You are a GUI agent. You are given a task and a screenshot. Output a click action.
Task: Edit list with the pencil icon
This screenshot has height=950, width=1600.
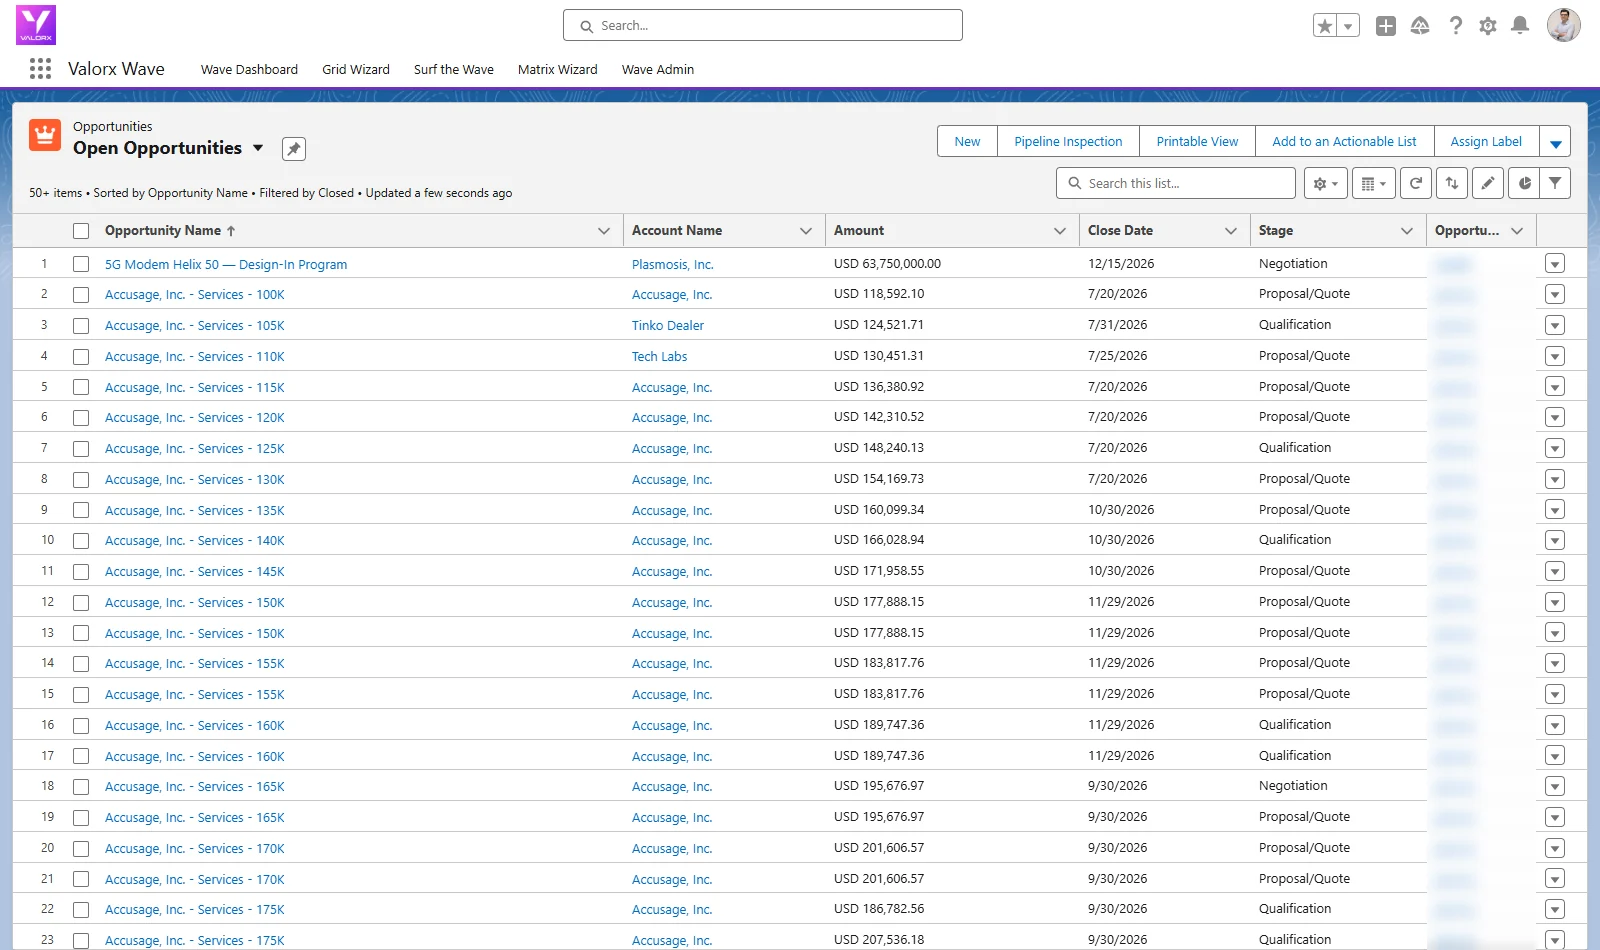1488,184
